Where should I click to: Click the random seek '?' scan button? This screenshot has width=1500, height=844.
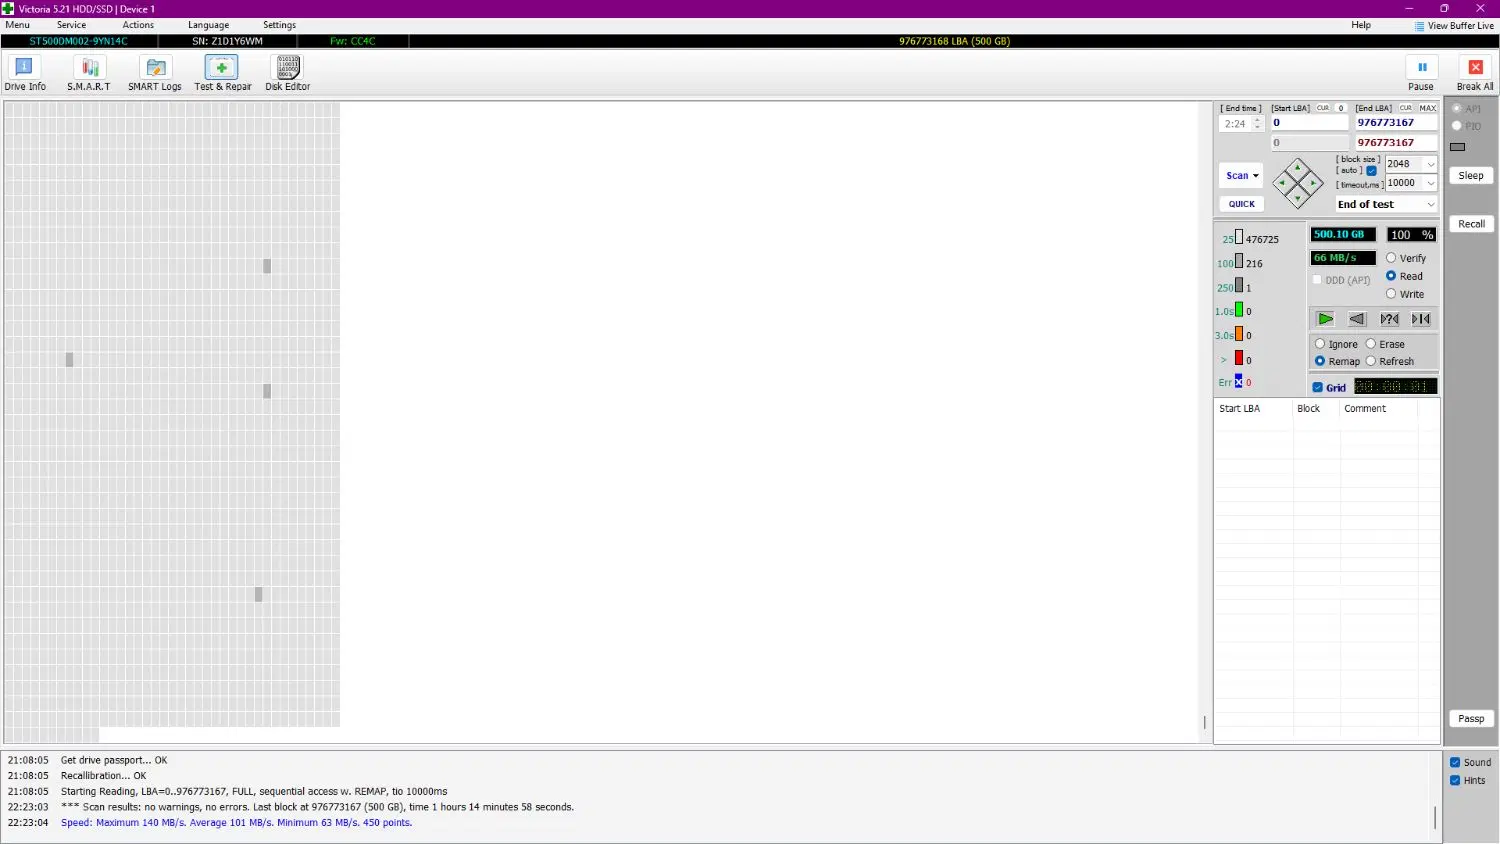[1389, 319]
